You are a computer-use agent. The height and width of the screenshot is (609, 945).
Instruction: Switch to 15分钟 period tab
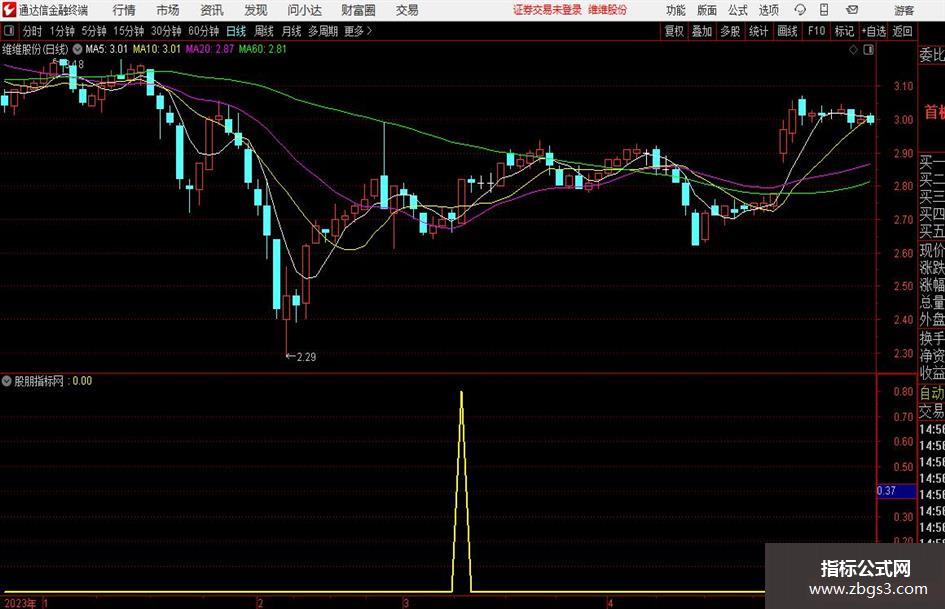[x=128, y=31]
